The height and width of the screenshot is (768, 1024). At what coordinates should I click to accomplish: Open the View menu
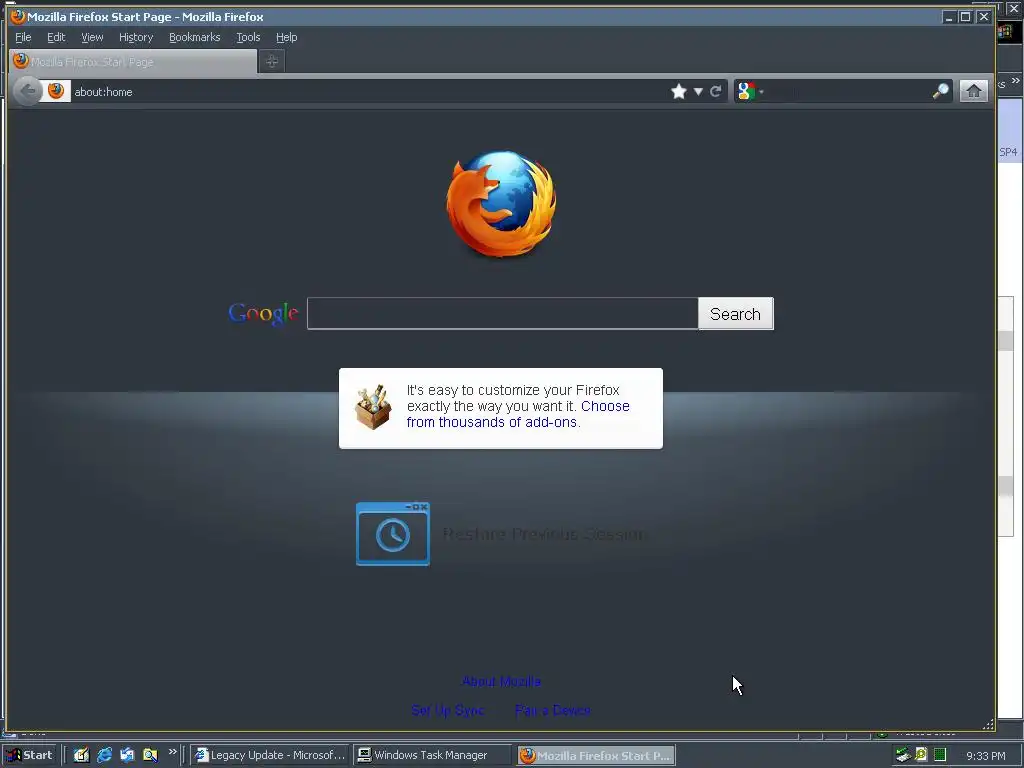(92, 37)
